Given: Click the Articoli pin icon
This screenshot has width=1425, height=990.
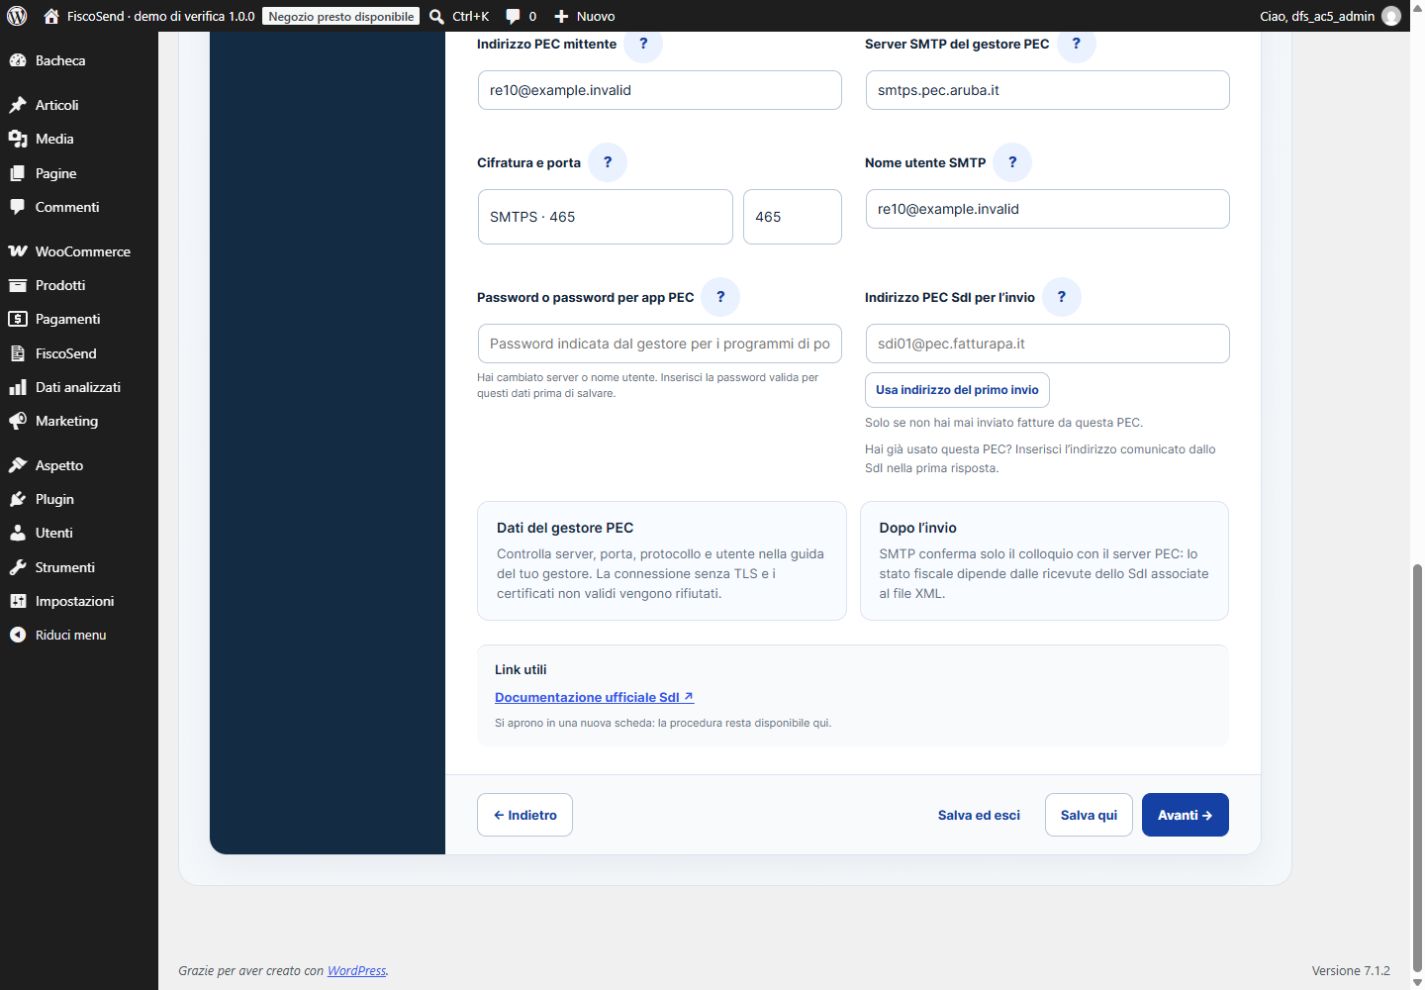Looking at the screenshot, I should [x=17, y=105].
